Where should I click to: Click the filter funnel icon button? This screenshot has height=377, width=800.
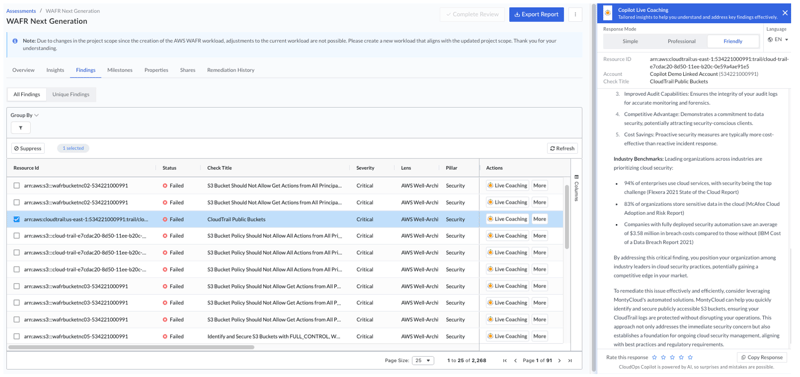(20, 128)
